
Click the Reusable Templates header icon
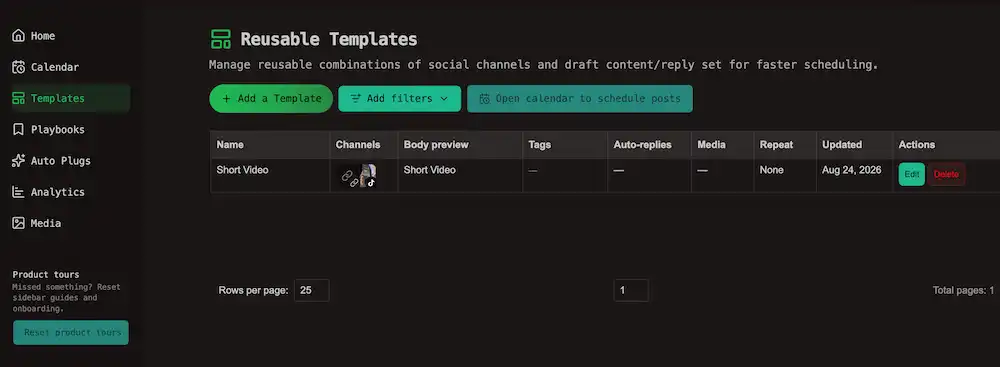[x=221, y=39]
